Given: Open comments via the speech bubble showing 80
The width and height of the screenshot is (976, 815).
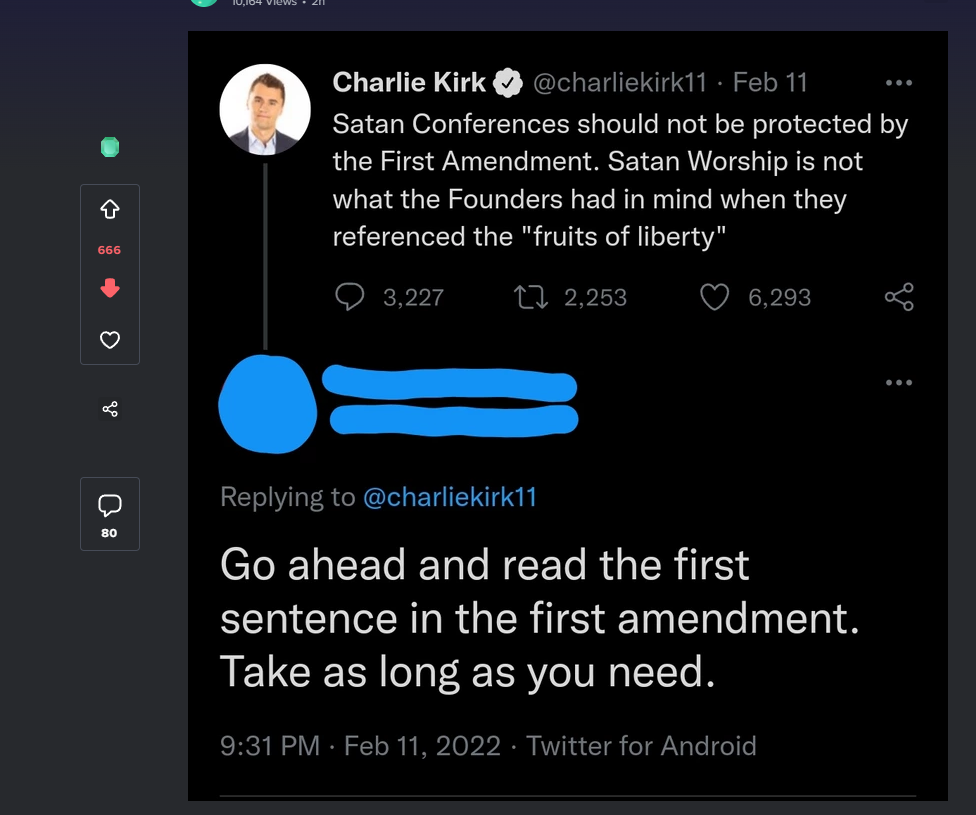Looking at the screenshot, I should click(x=110, y=505).
